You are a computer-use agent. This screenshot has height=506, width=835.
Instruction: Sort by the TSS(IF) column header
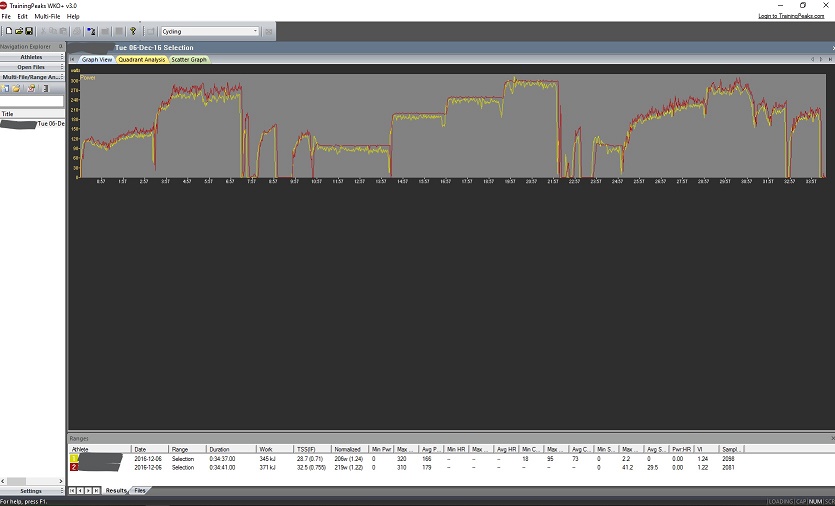coord(312,450)
